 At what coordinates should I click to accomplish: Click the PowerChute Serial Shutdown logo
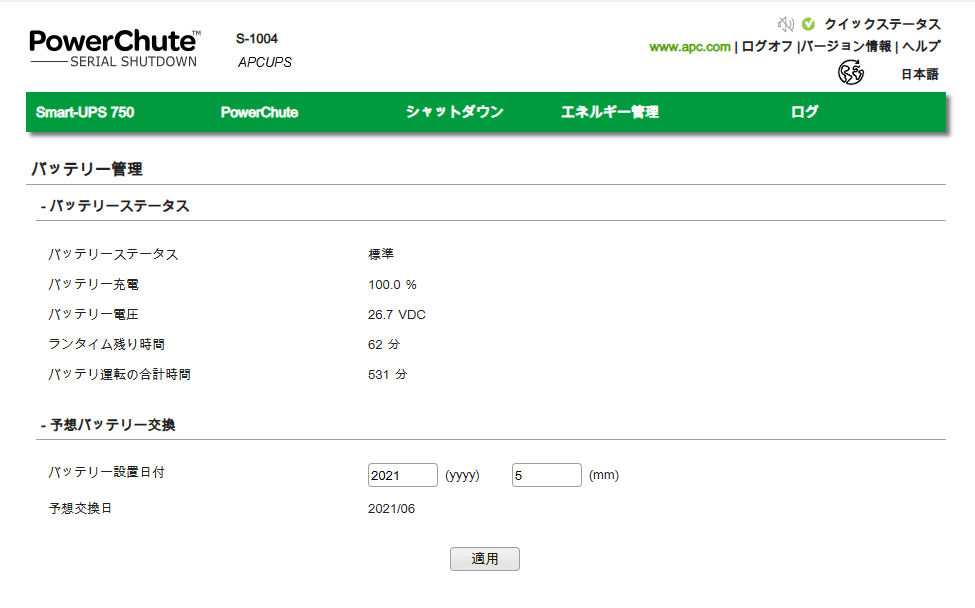[114, 48]
